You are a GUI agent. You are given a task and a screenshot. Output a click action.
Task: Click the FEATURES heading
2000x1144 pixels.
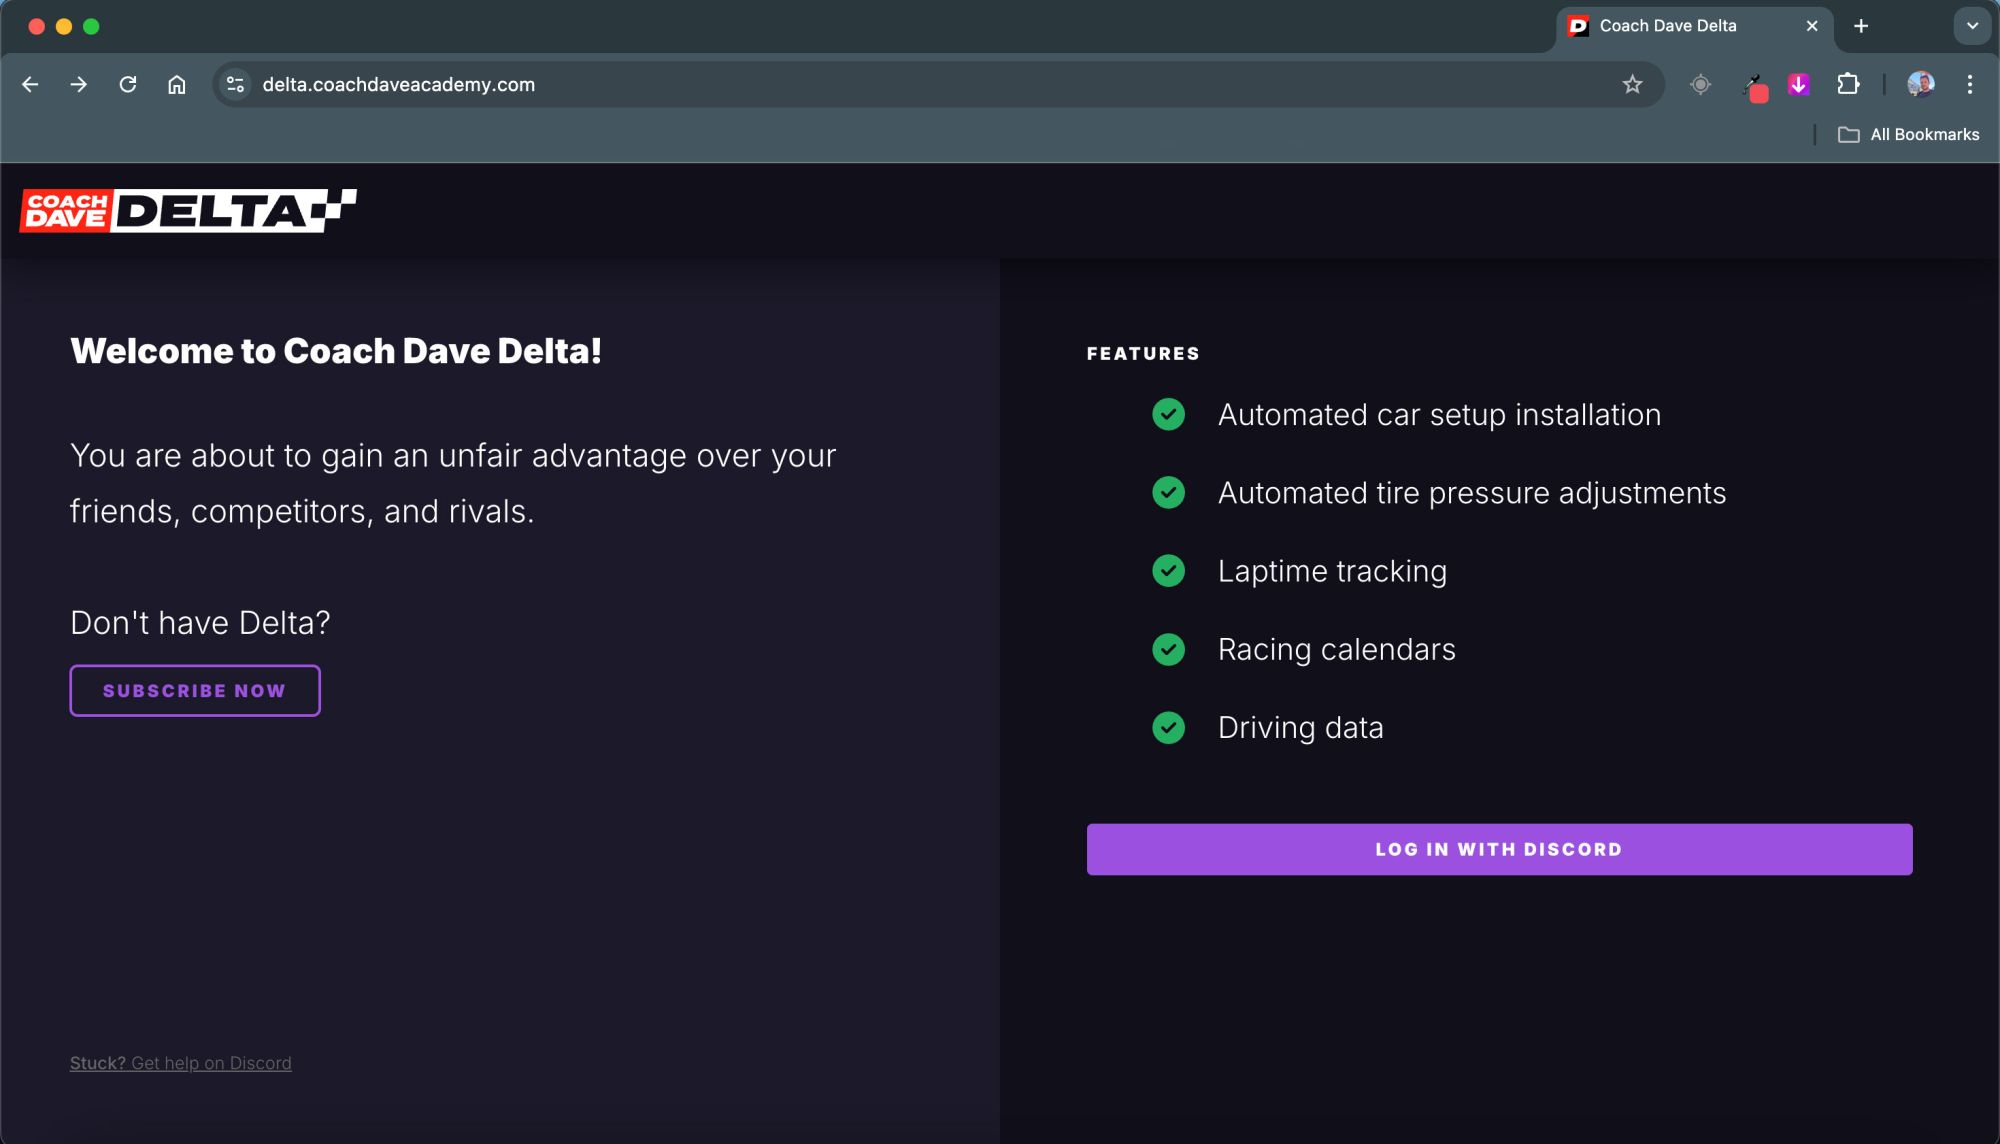pyautogui.click(x=1143, y=354)
